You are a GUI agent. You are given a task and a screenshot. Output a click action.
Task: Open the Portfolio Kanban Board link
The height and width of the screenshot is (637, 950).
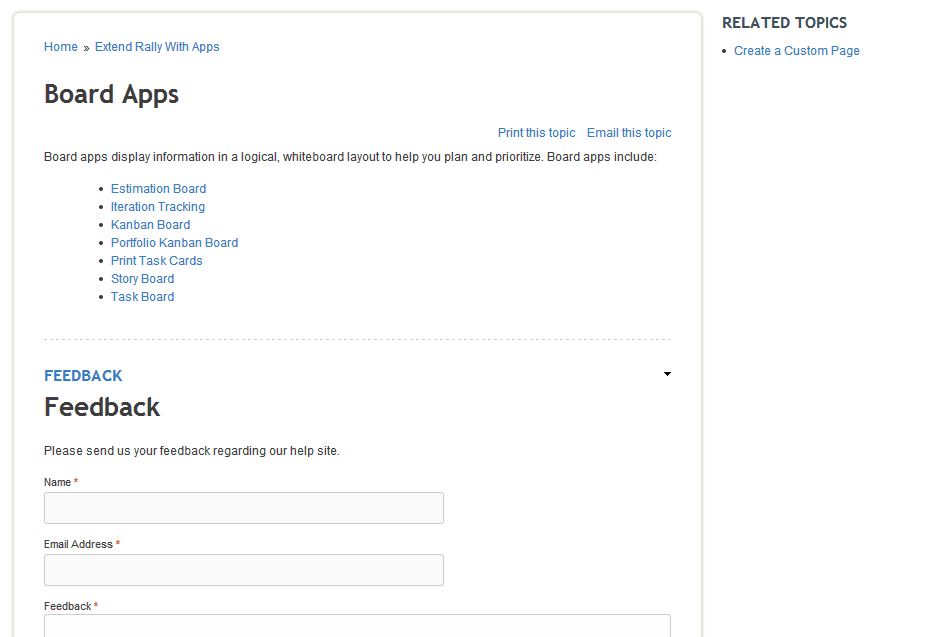pyautogui.click(x=174, y=242)
